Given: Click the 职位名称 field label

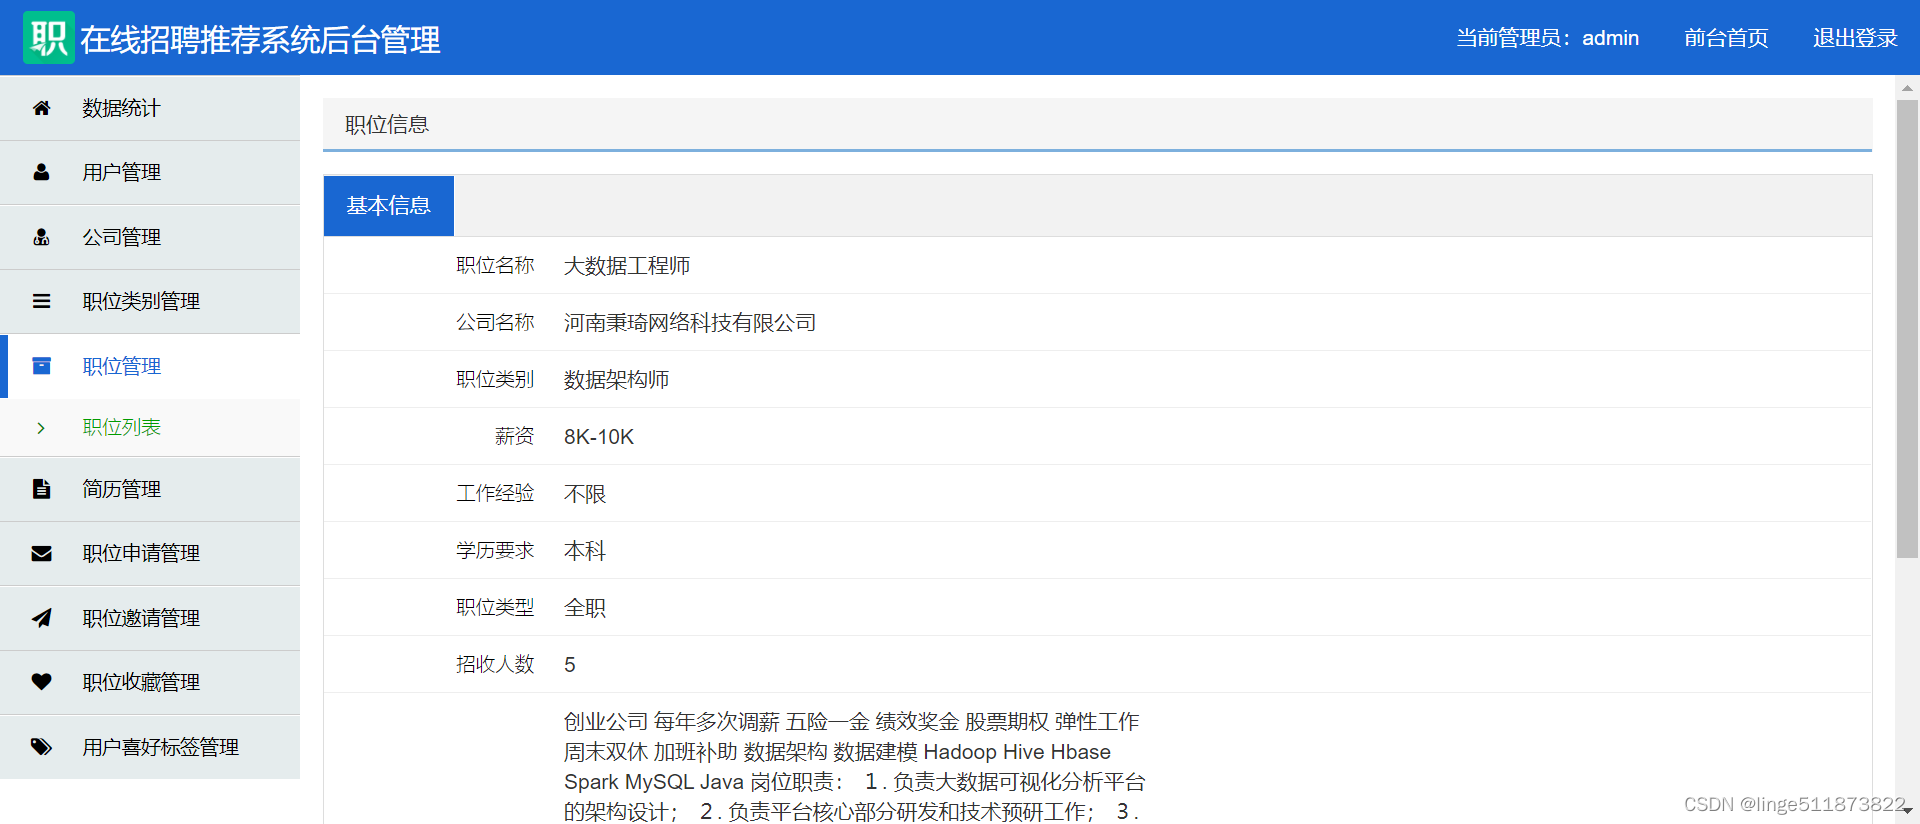Looking at the screenshot, I should (x=495, y=265).
